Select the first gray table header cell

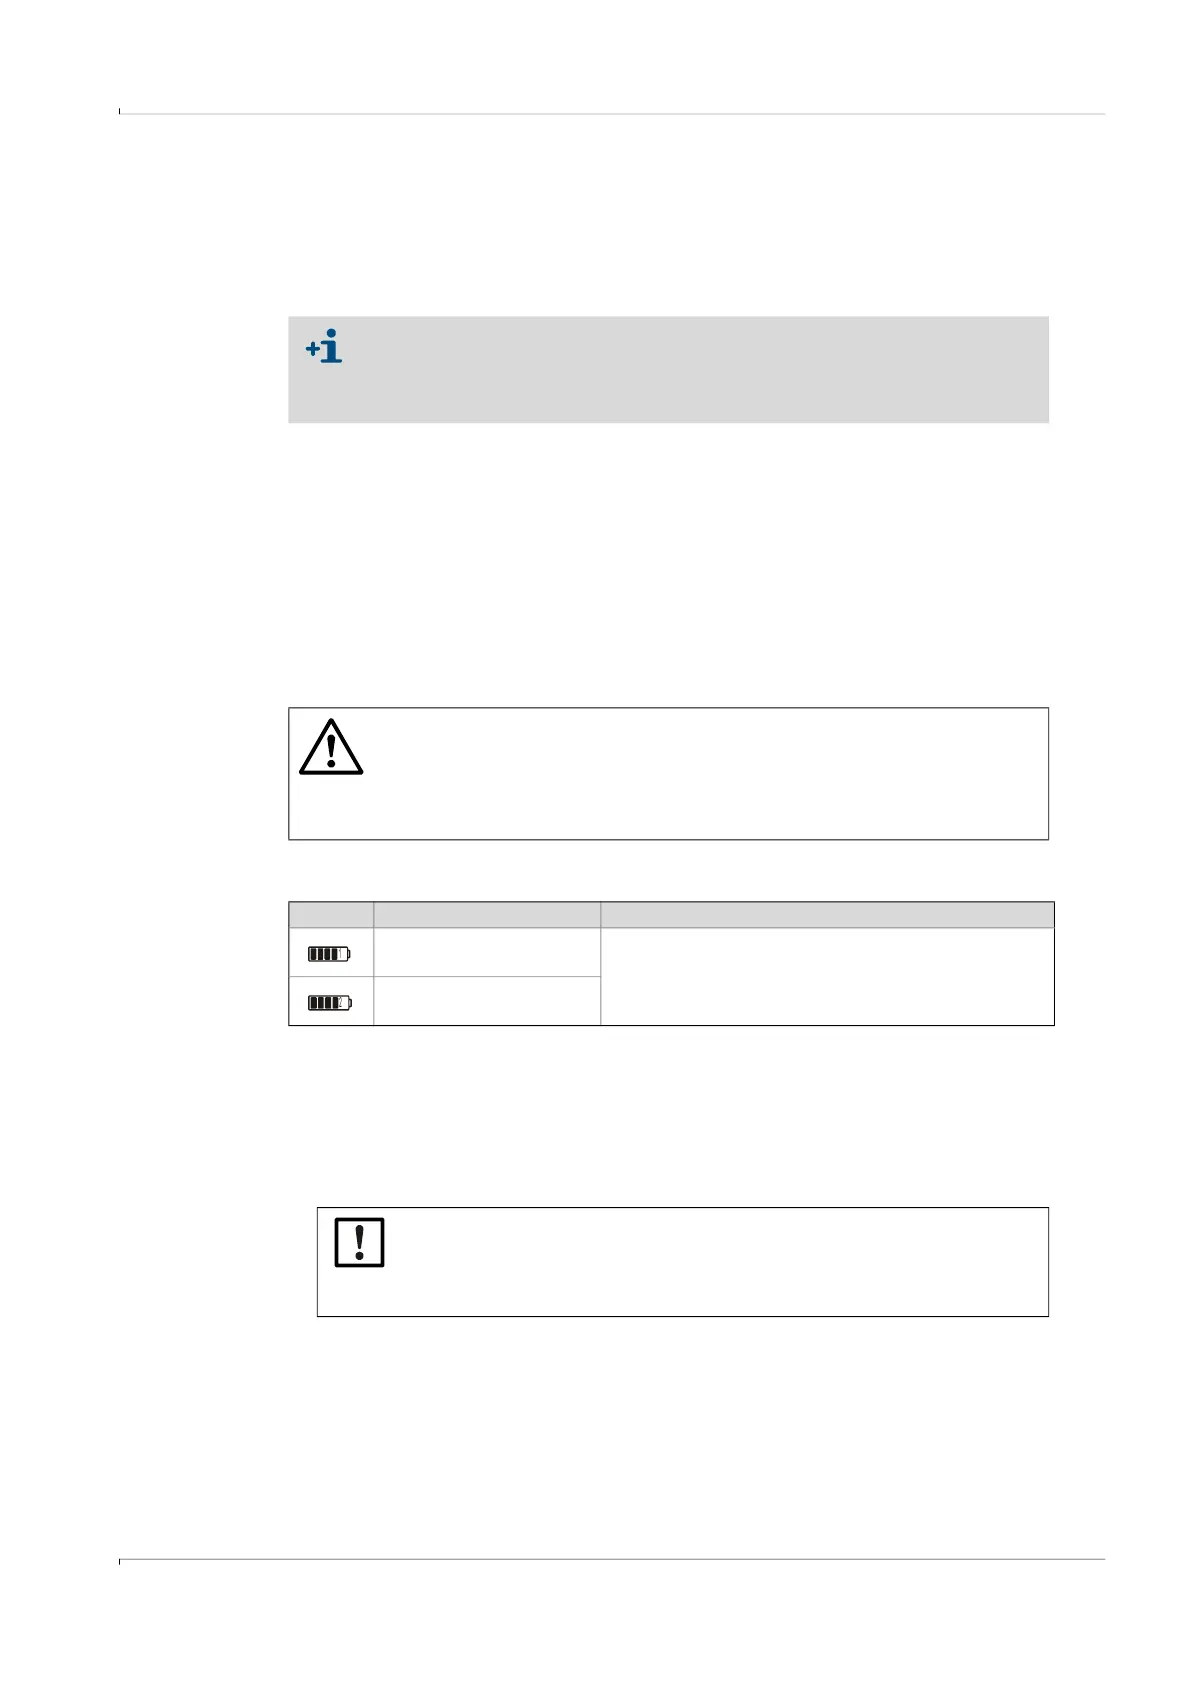331,915
